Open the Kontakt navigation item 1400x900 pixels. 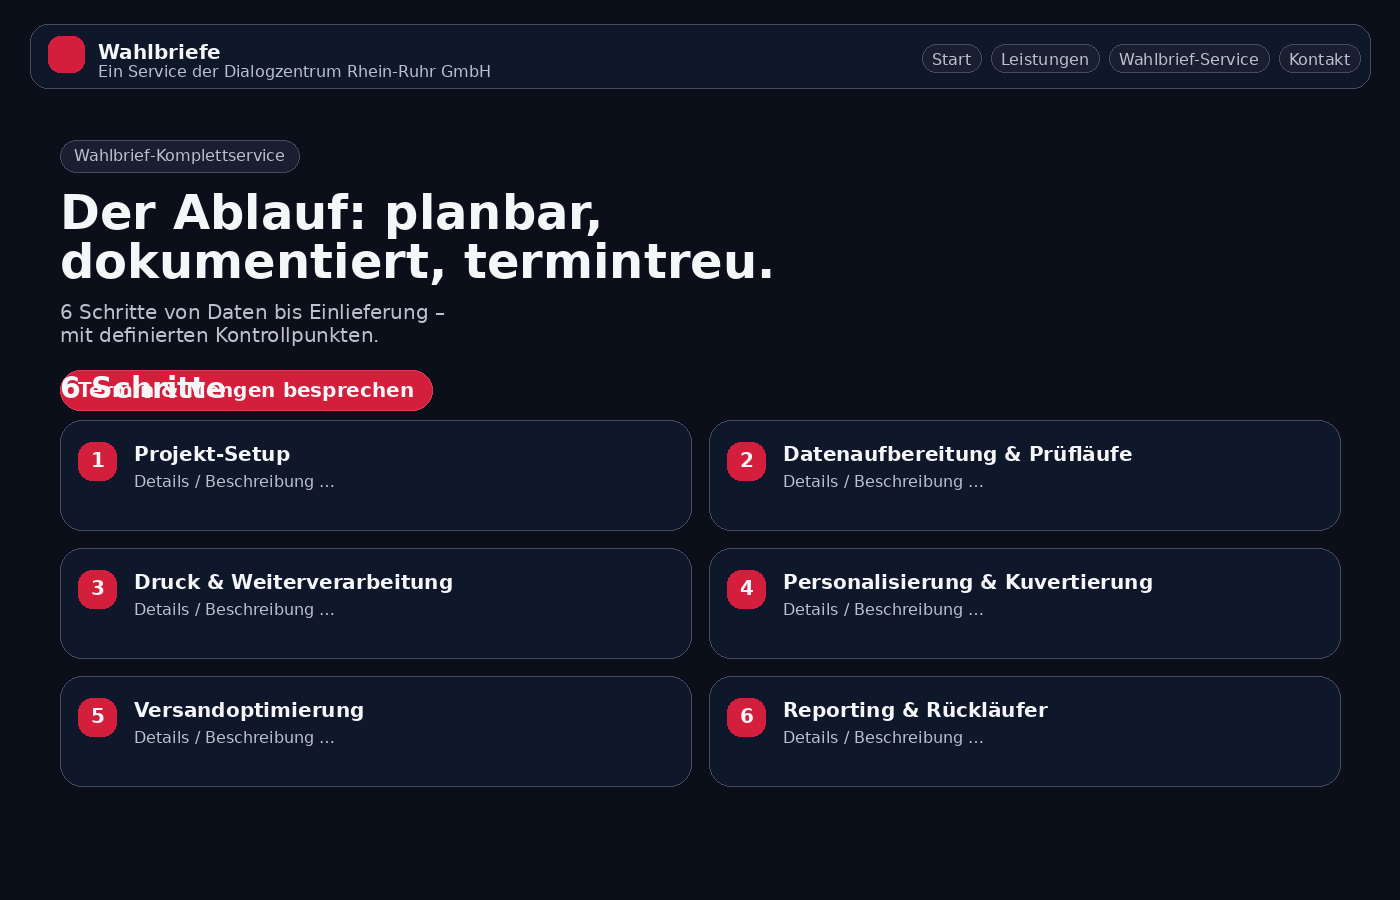click(1319, 58)
